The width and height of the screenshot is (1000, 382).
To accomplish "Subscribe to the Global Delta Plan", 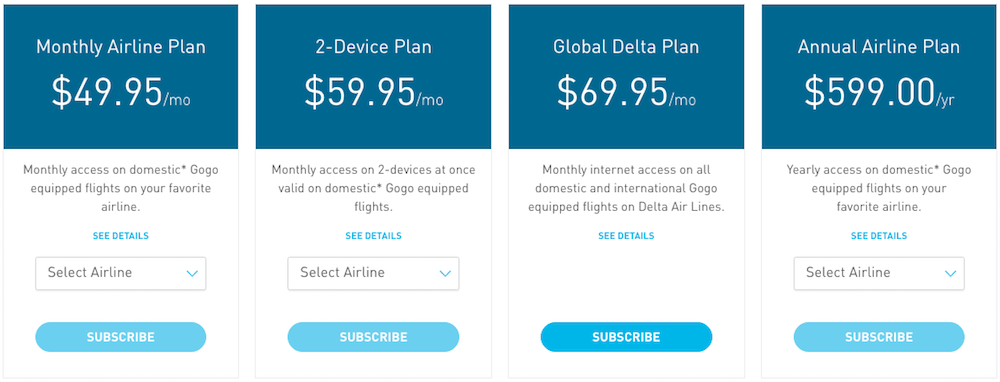I will coord(626,337).
